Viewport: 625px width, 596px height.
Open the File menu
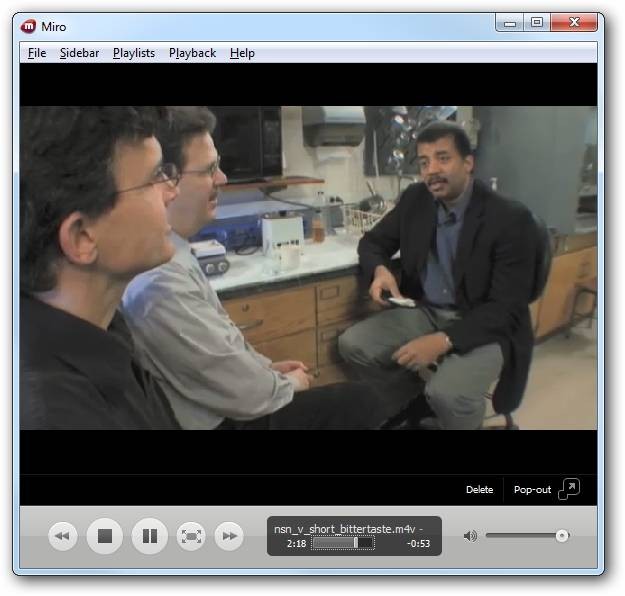(x=37, y=53)
